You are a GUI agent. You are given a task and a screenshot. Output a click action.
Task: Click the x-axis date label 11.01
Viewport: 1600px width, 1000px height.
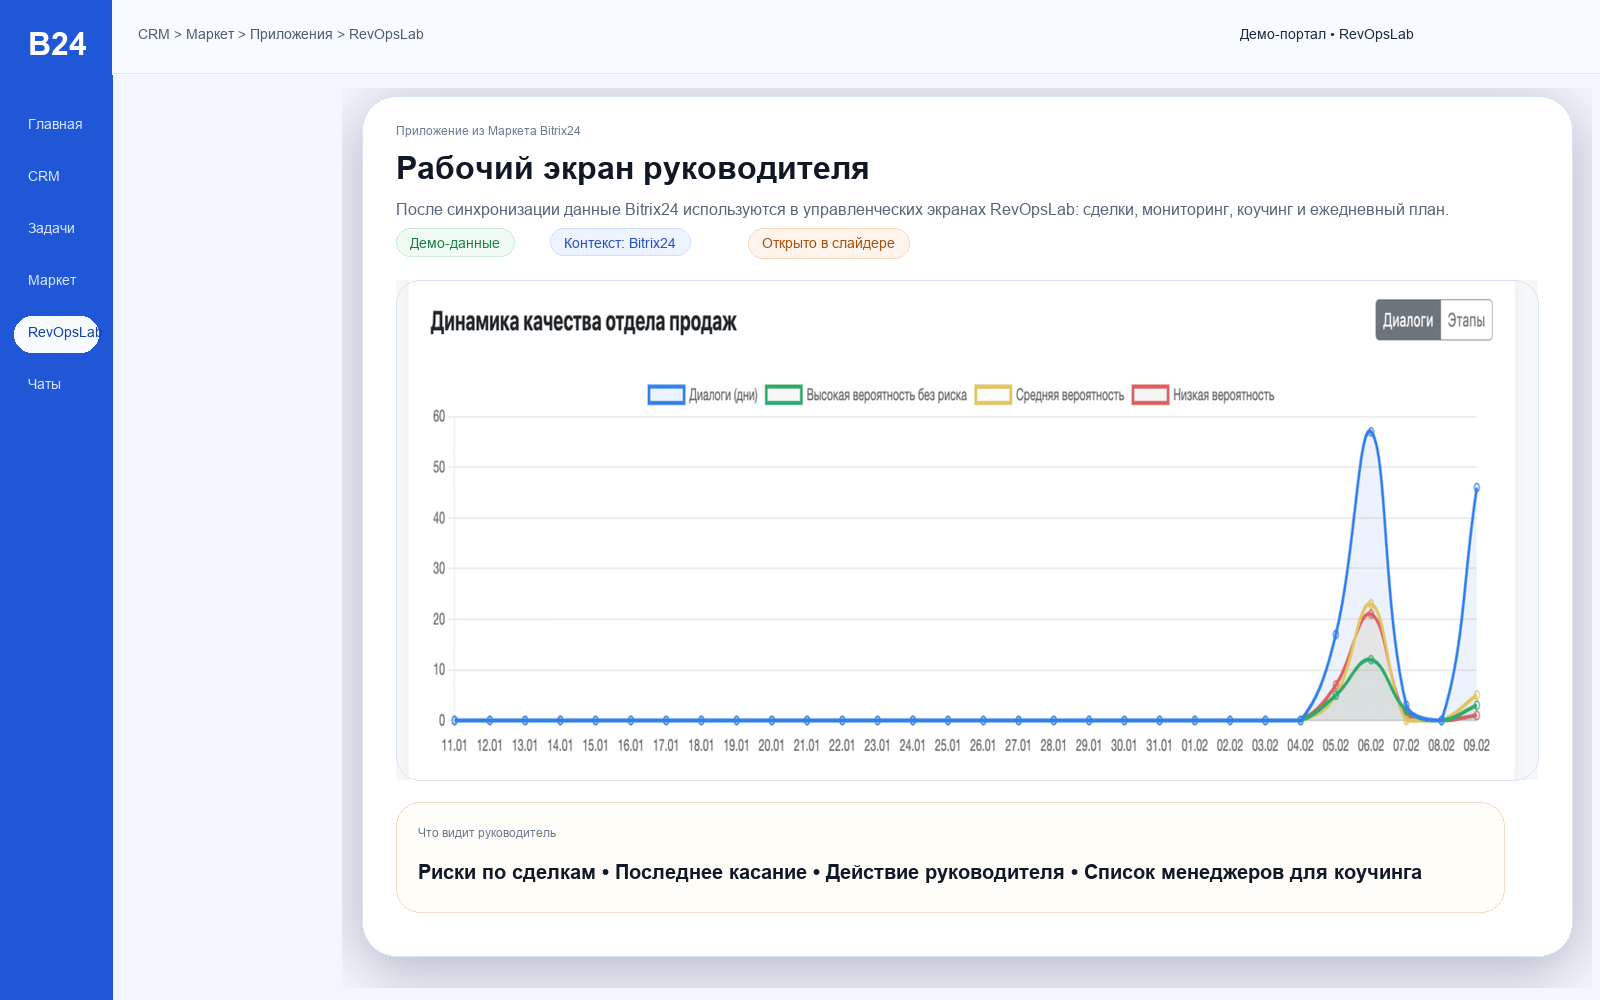(x=454, y=746)
